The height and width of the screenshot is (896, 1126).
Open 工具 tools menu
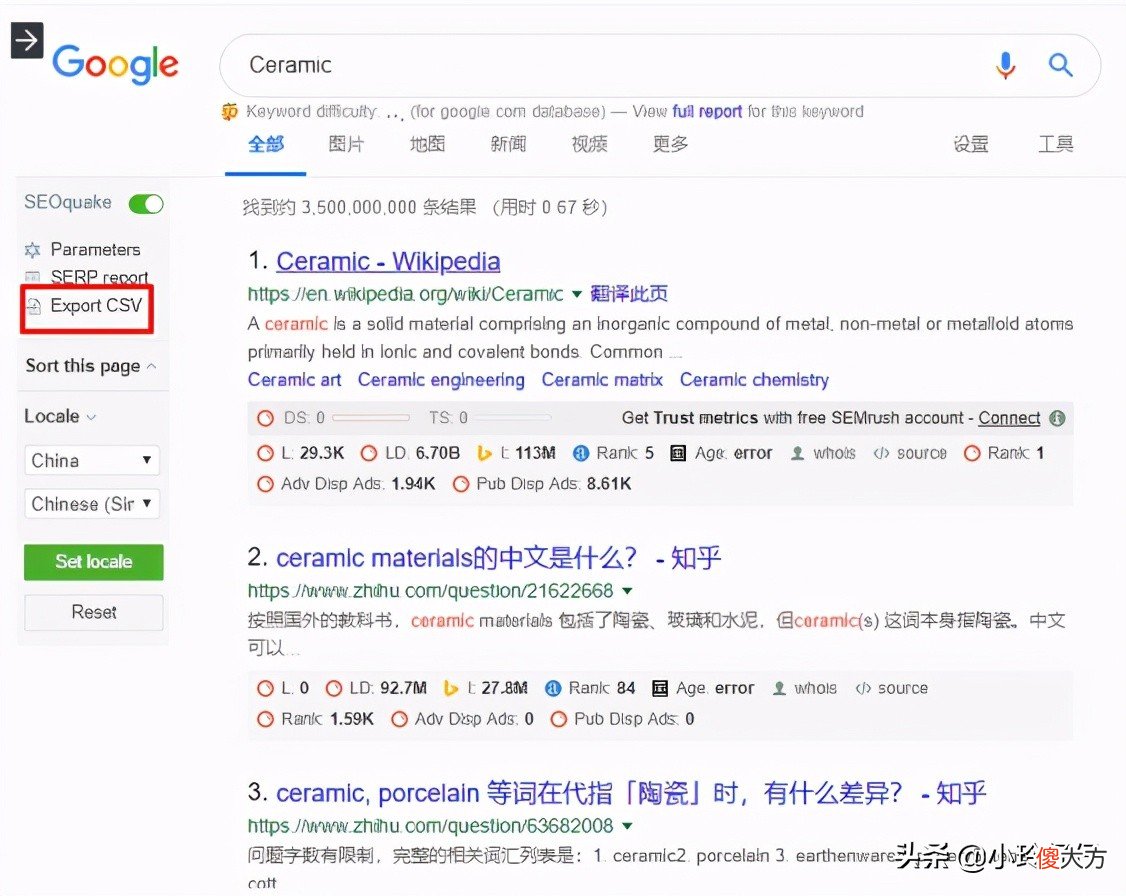1056,144
